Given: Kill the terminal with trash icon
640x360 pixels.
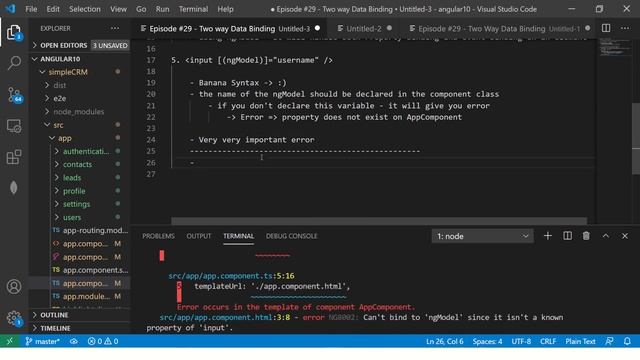Looking at the screenshot, I should (586, 236).
